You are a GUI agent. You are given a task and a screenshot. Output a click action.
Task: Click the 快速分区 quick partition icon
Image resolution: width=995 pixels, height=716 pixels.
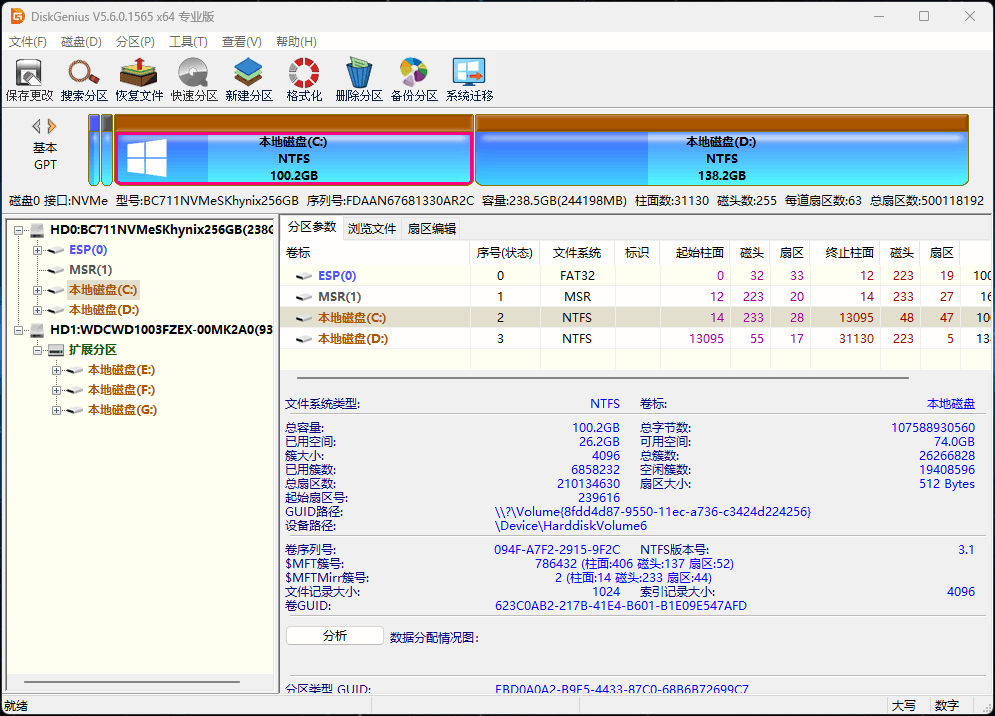tap(194, 79)
